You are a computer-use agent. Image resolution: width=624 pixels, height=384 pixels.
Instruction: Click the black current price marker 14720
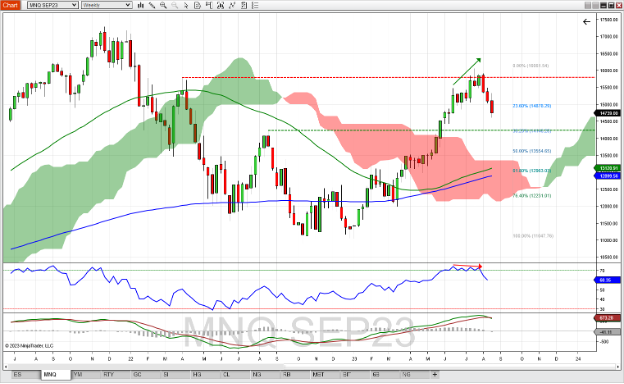pos(608,113)
